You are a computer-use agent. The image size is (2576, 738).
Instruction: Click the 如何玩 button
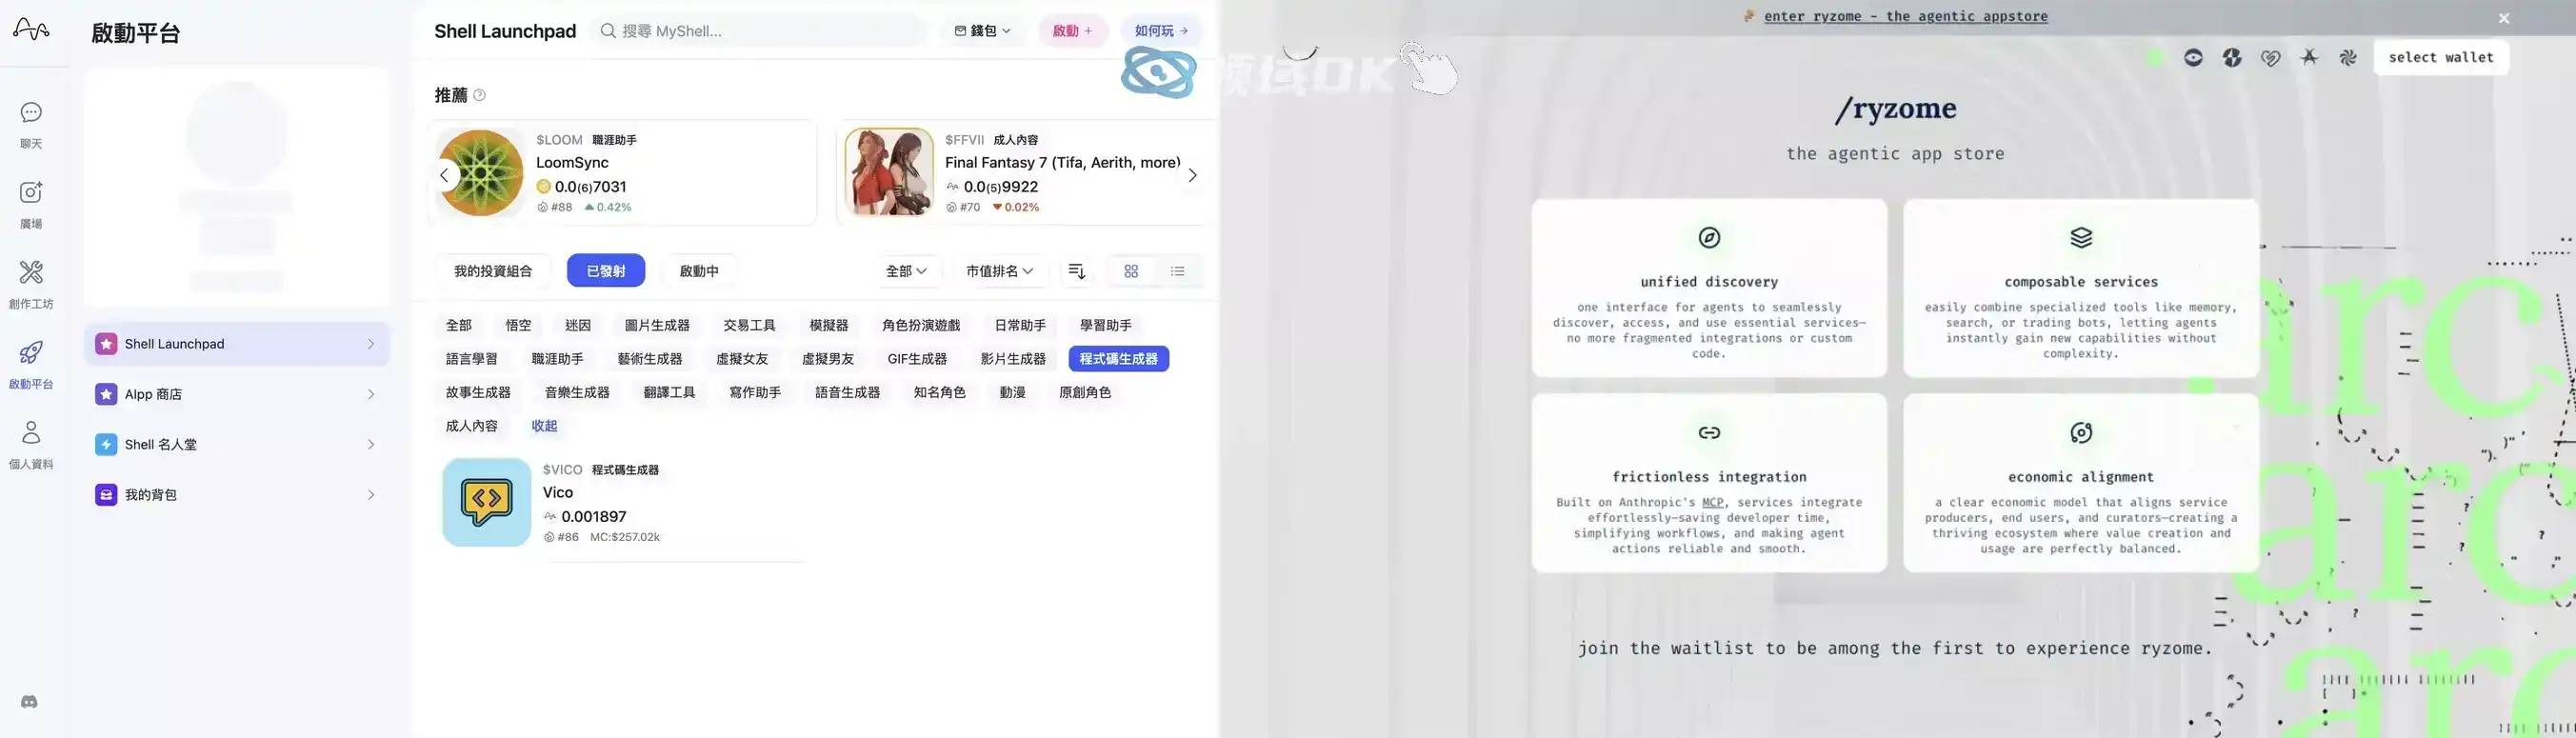1161,31
